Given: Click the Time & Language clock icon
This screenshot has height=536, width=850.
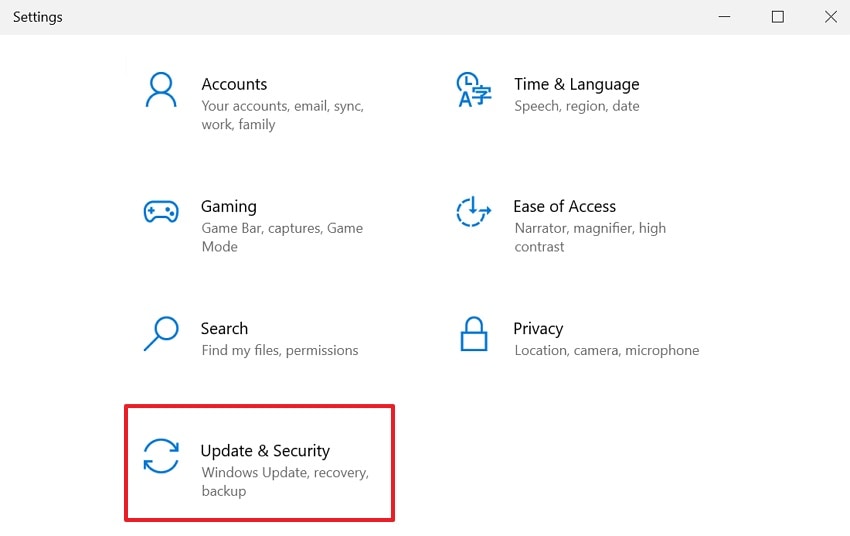Looking at the screenshot, I should [473, 89].
